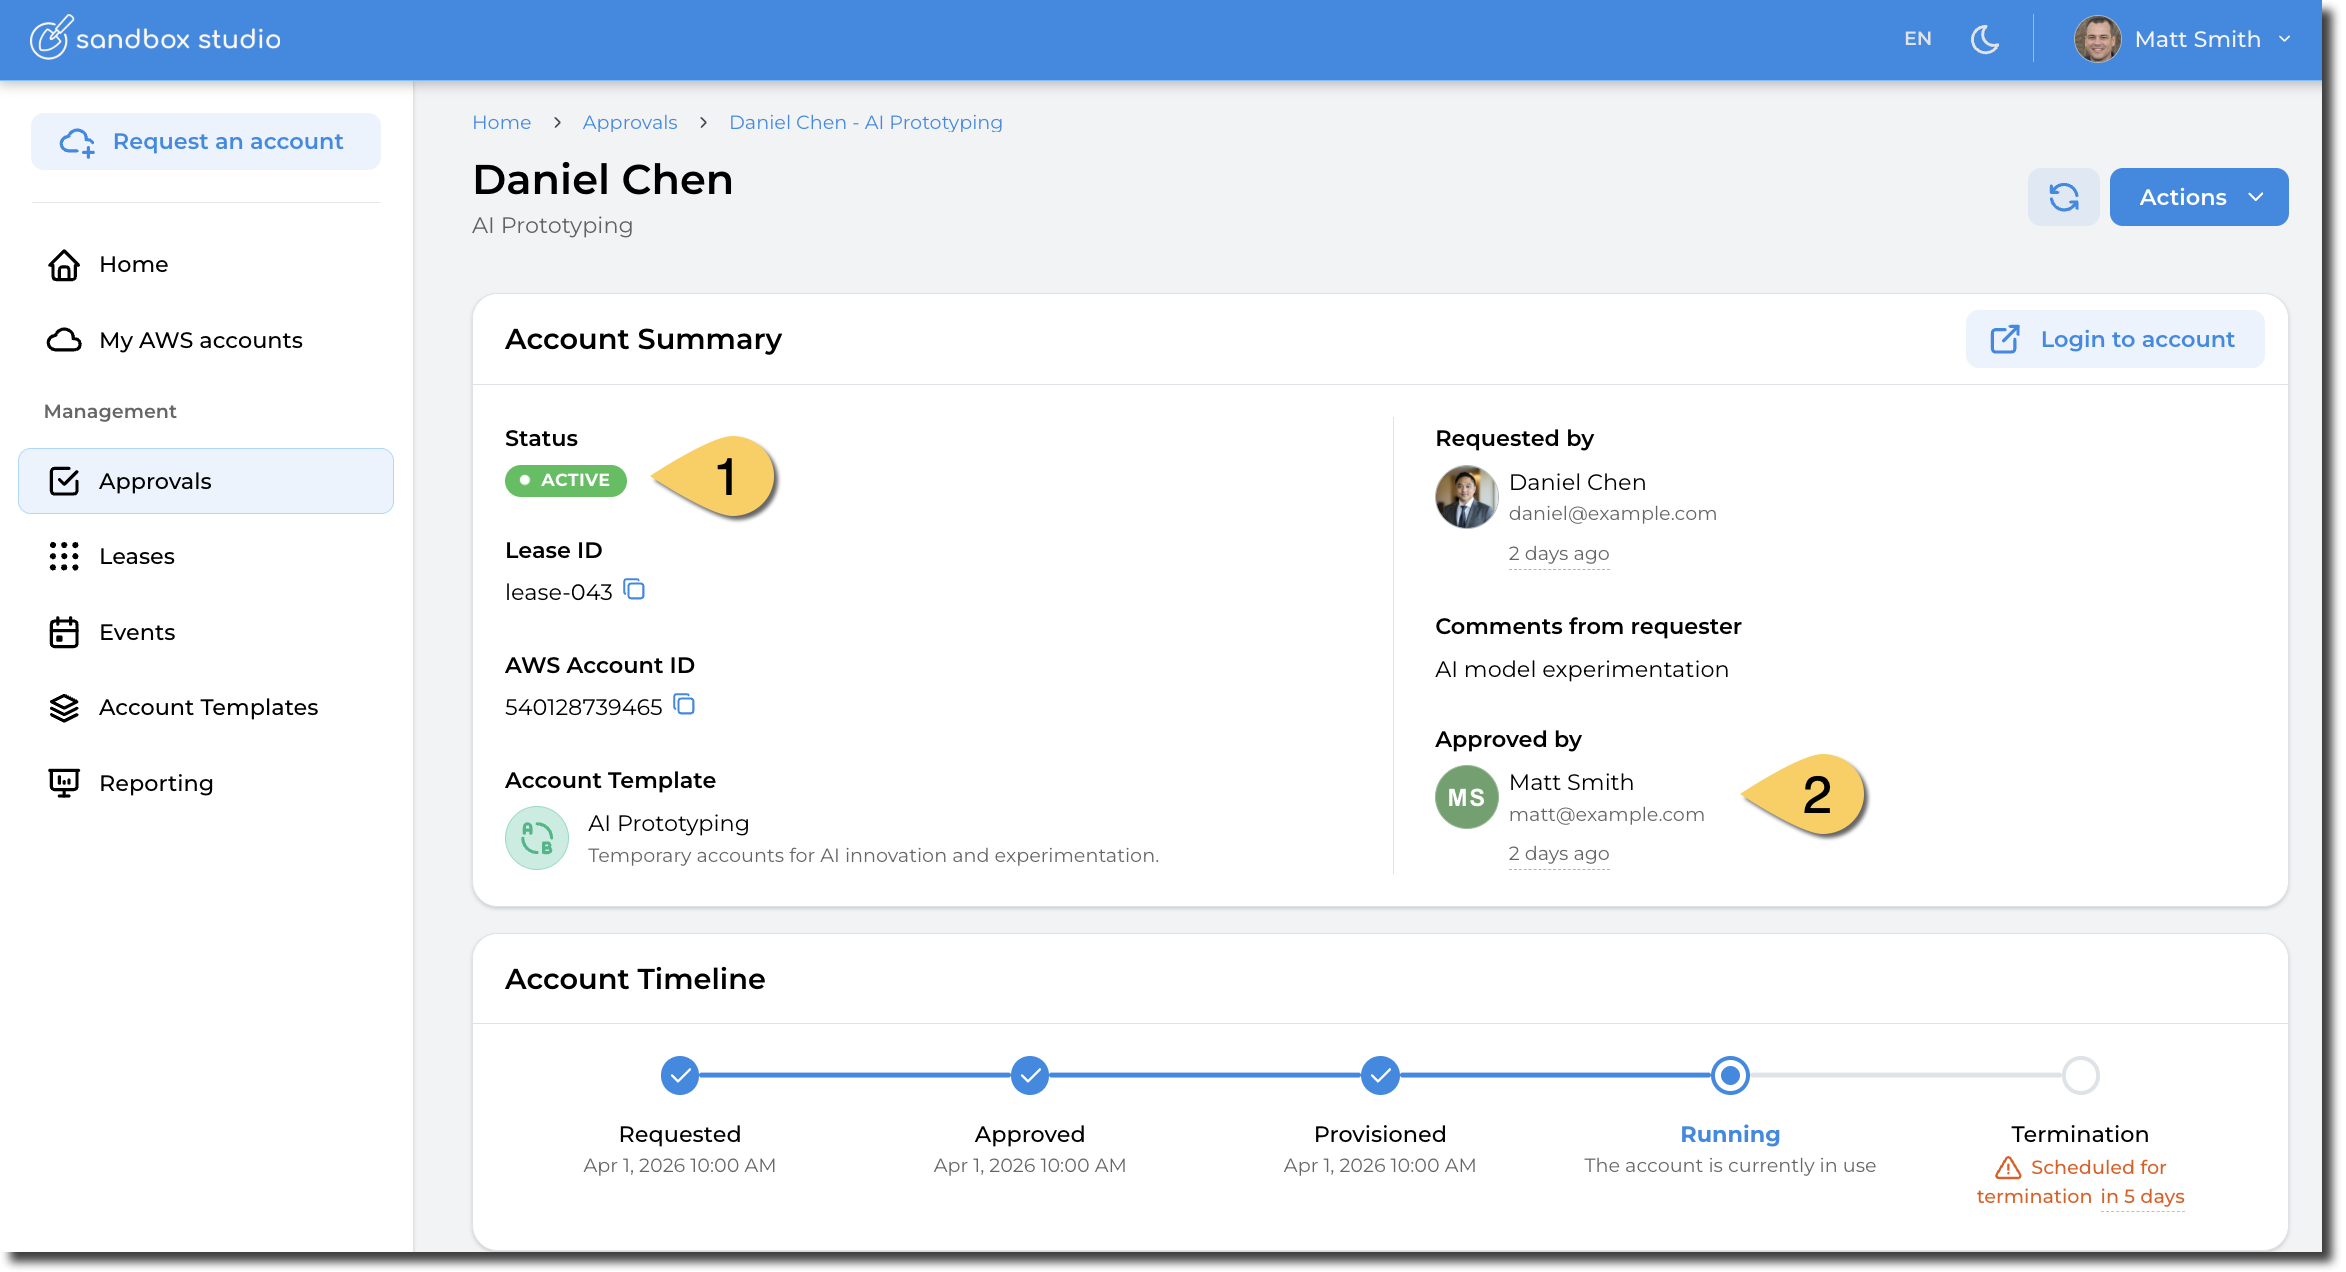
Task: Open the Reporting section
Action: (156, 783)
